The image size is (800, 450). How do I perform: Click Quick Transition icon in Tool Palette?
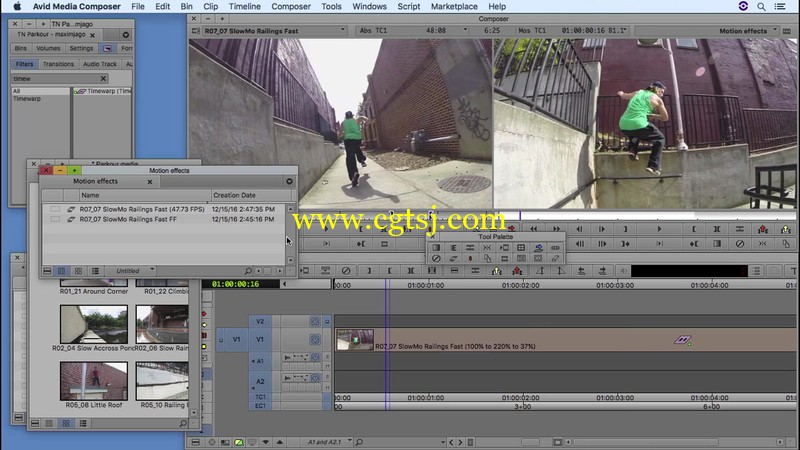(436, 247)
